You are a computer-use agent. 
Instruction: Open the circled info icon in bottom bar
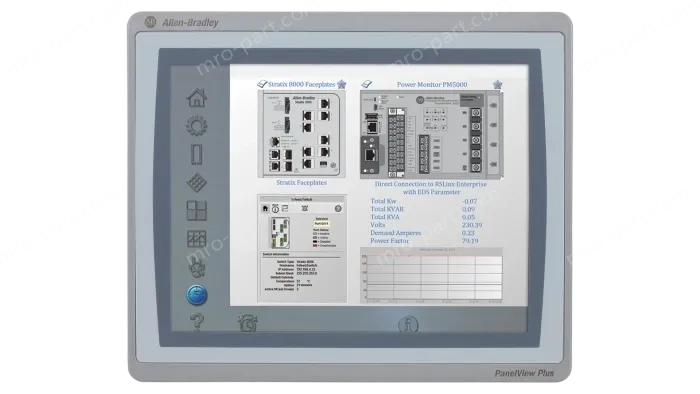click(x=408, y=324)
